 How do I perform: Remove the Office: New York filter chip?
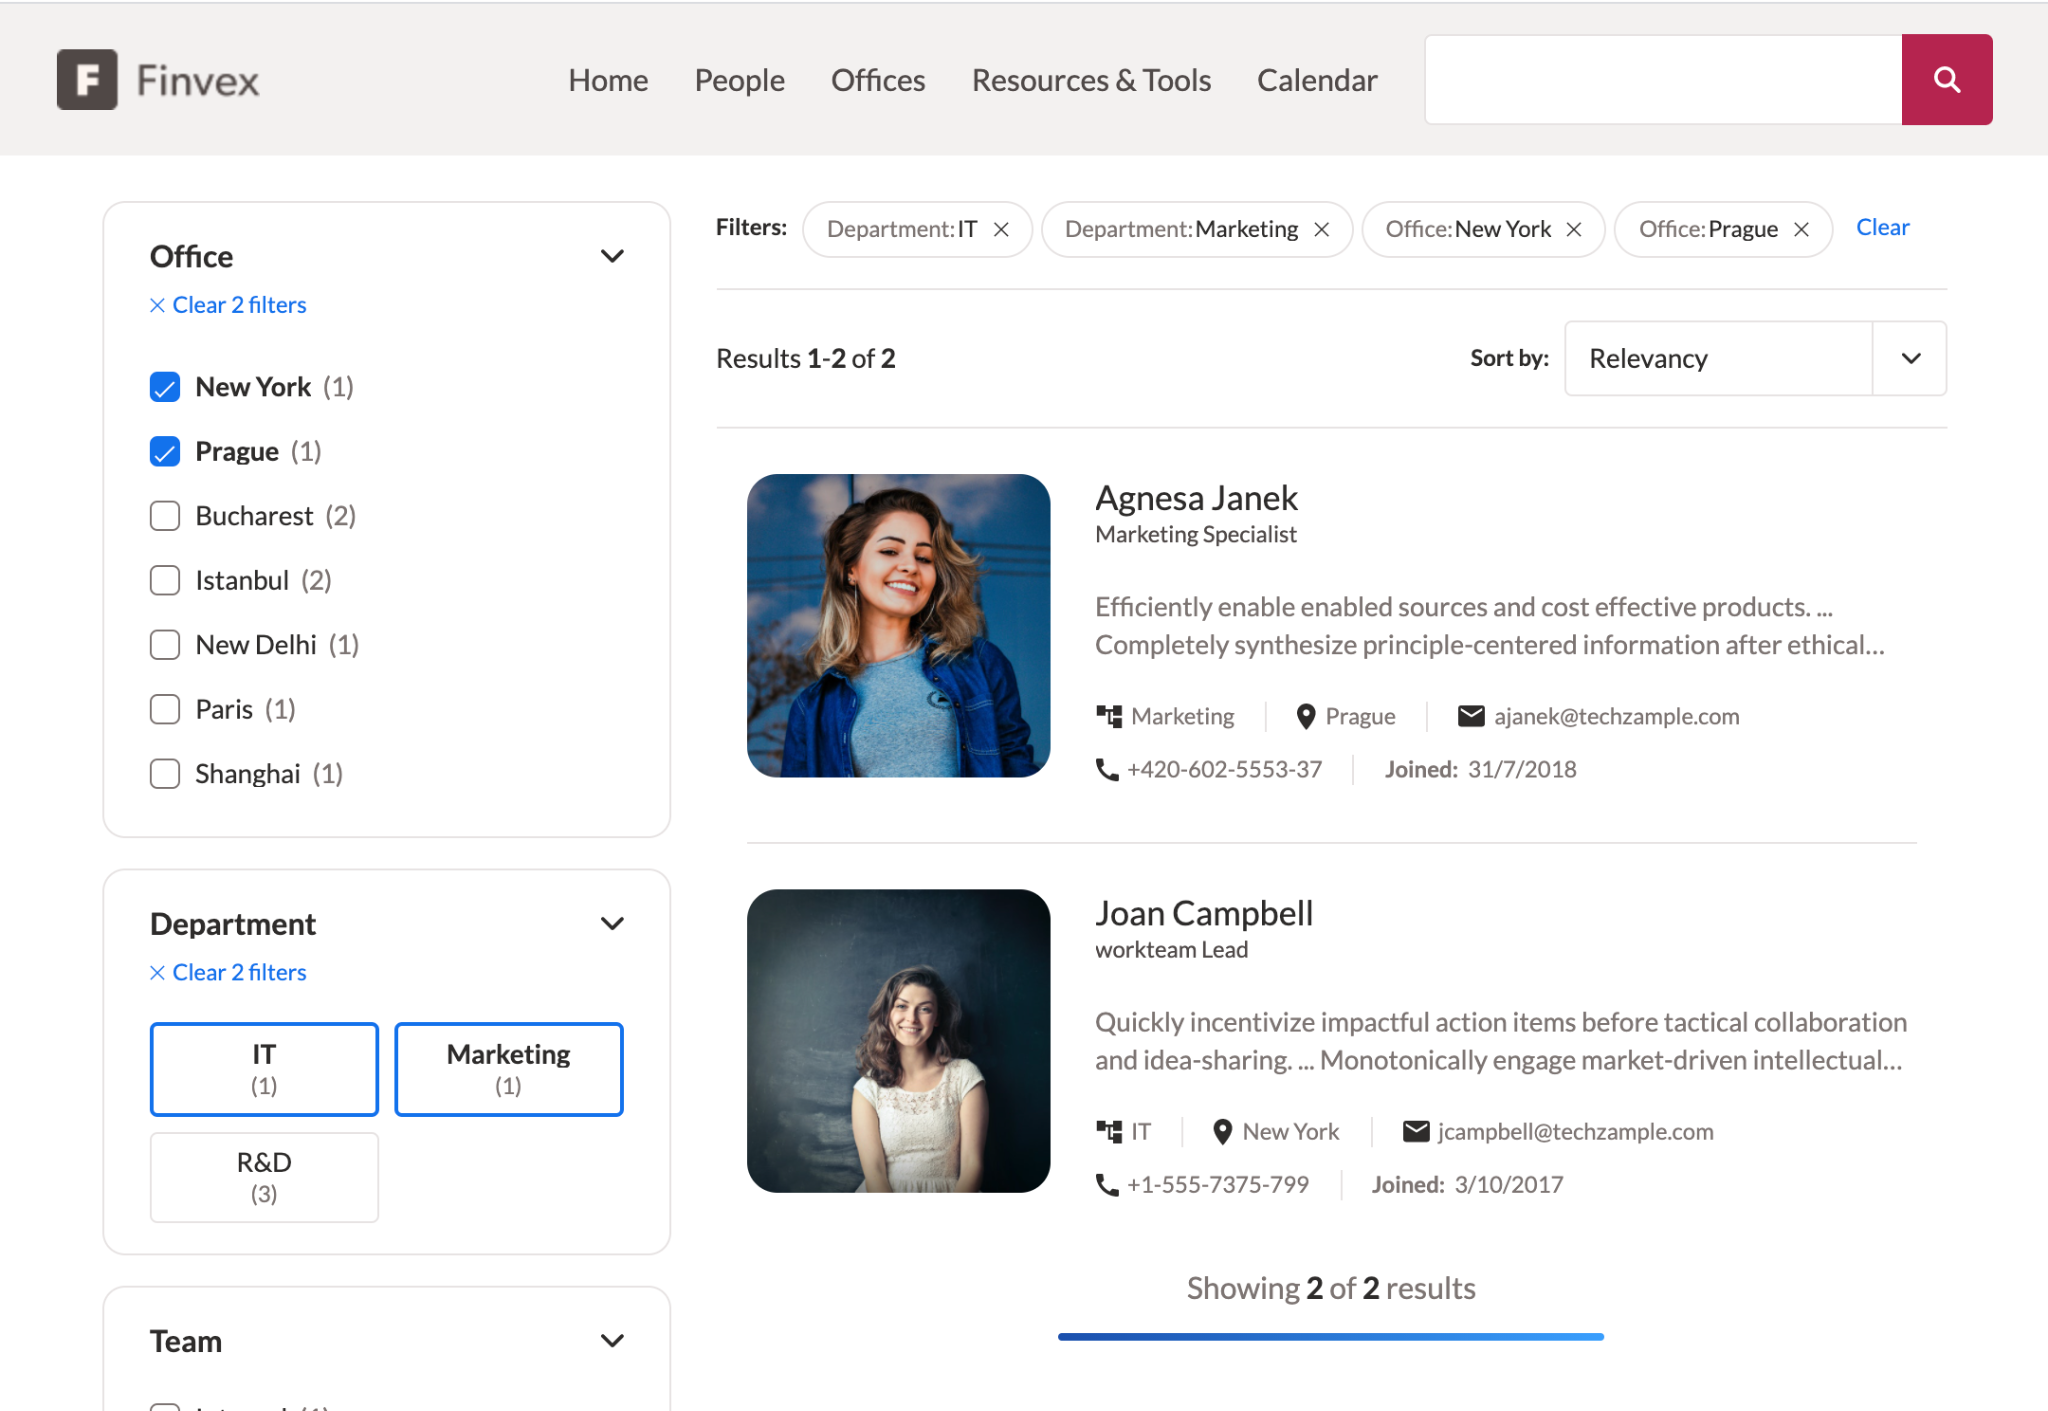click(x=1574, y=230)
